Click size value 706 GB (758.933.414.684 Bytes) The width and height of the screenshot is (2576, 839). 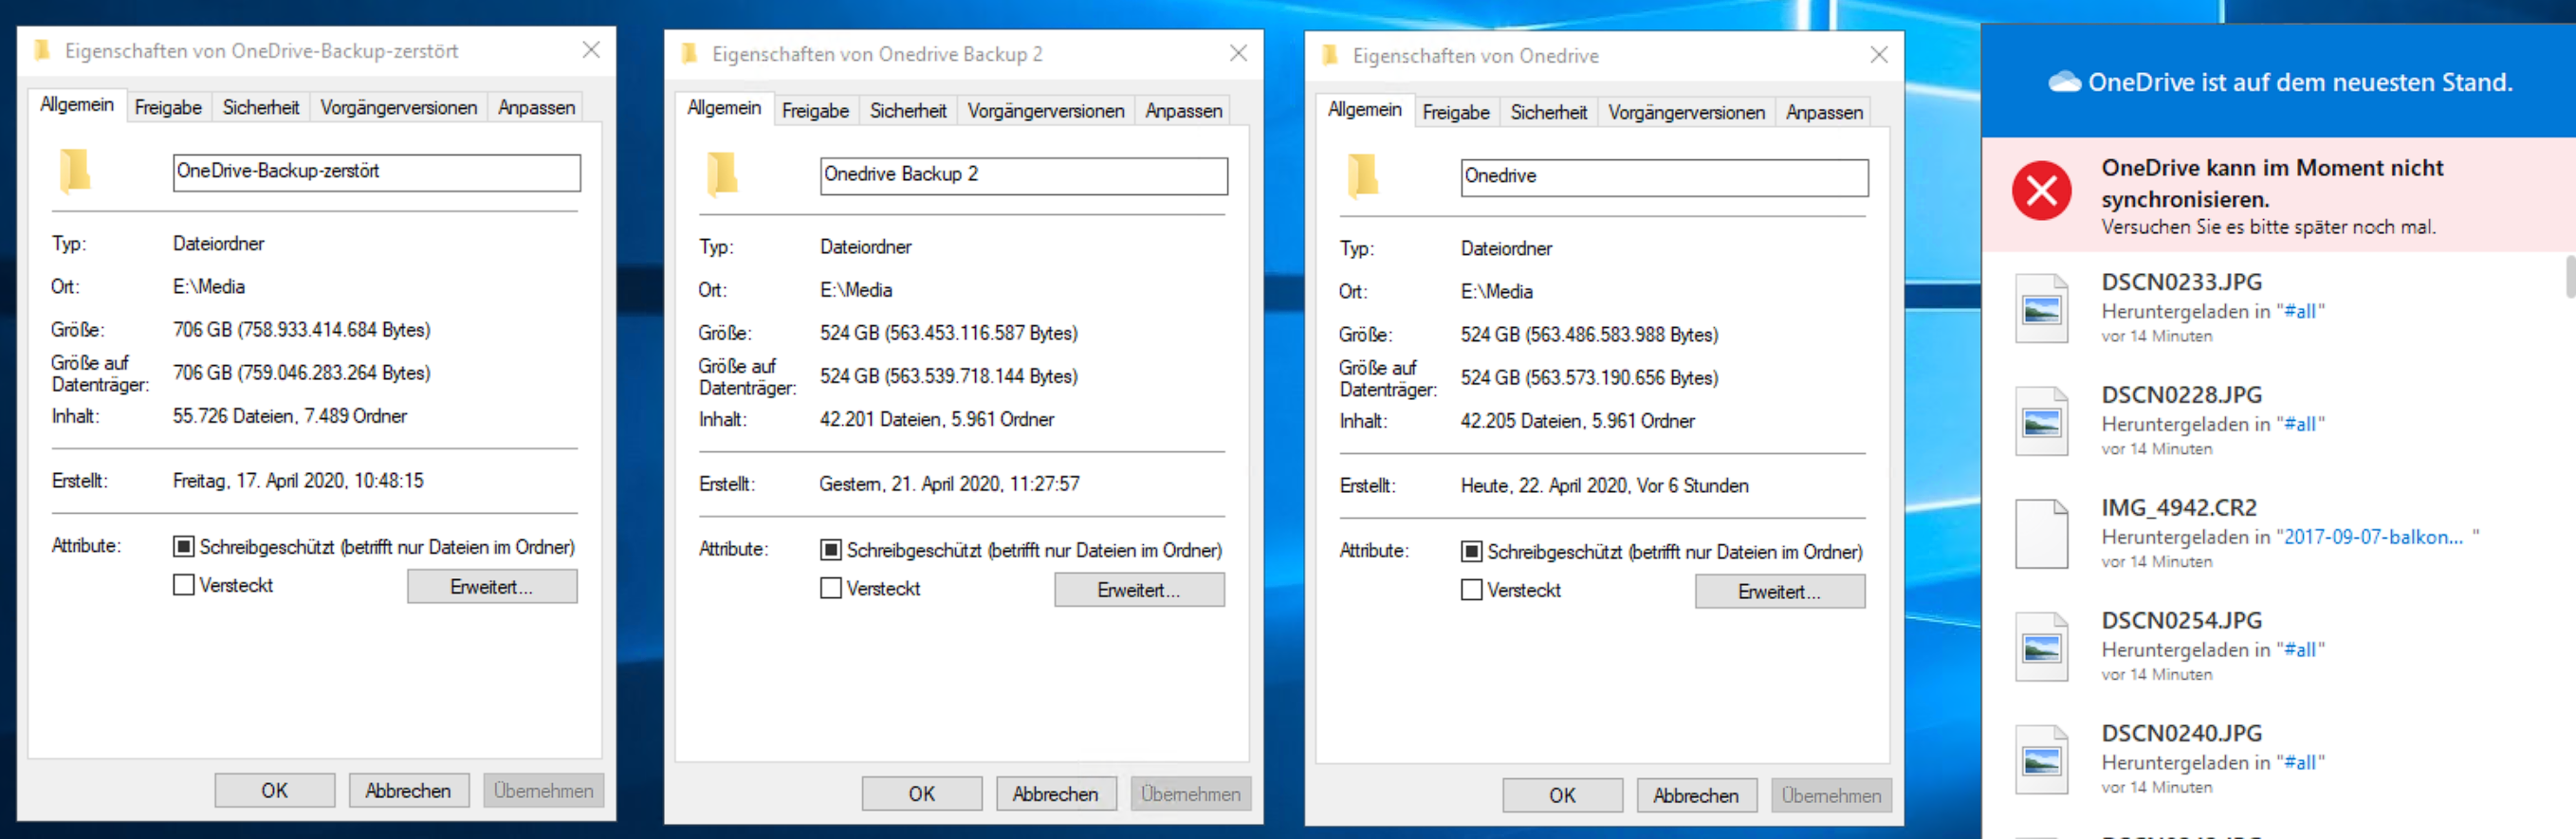(302, 330)
